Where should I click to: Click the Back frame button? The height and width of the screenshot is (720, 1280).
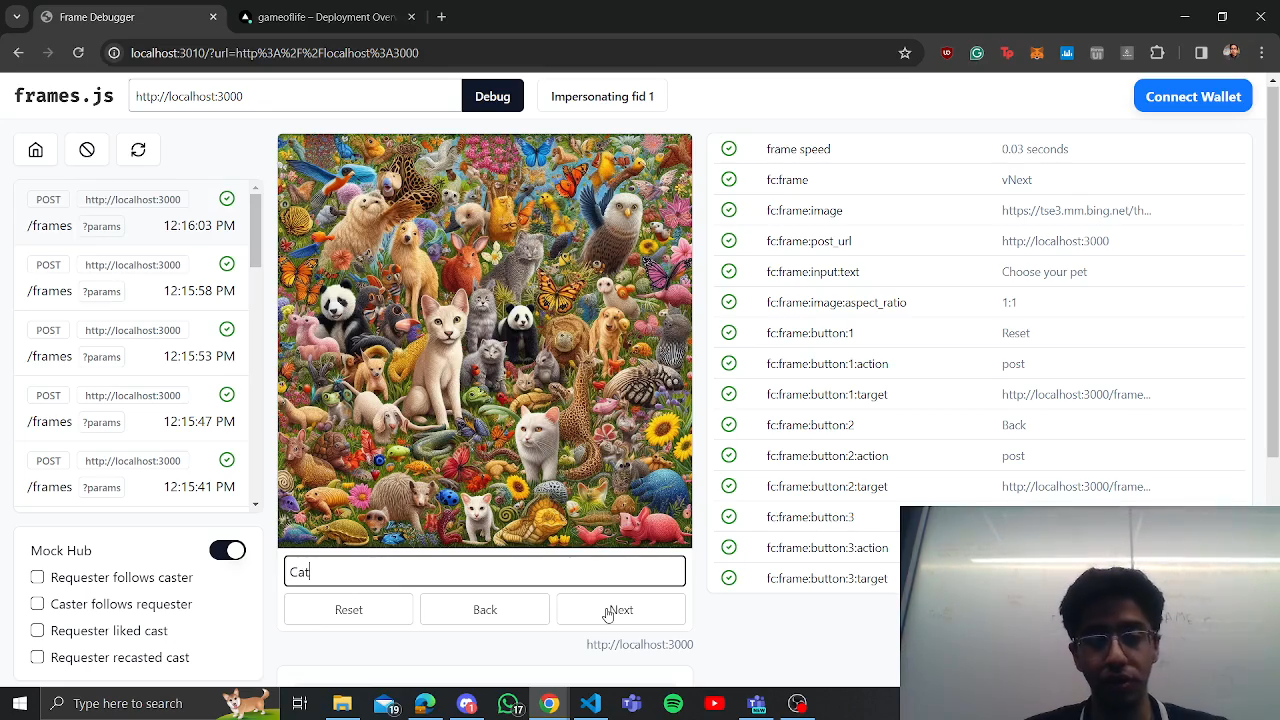coord(485,610)
